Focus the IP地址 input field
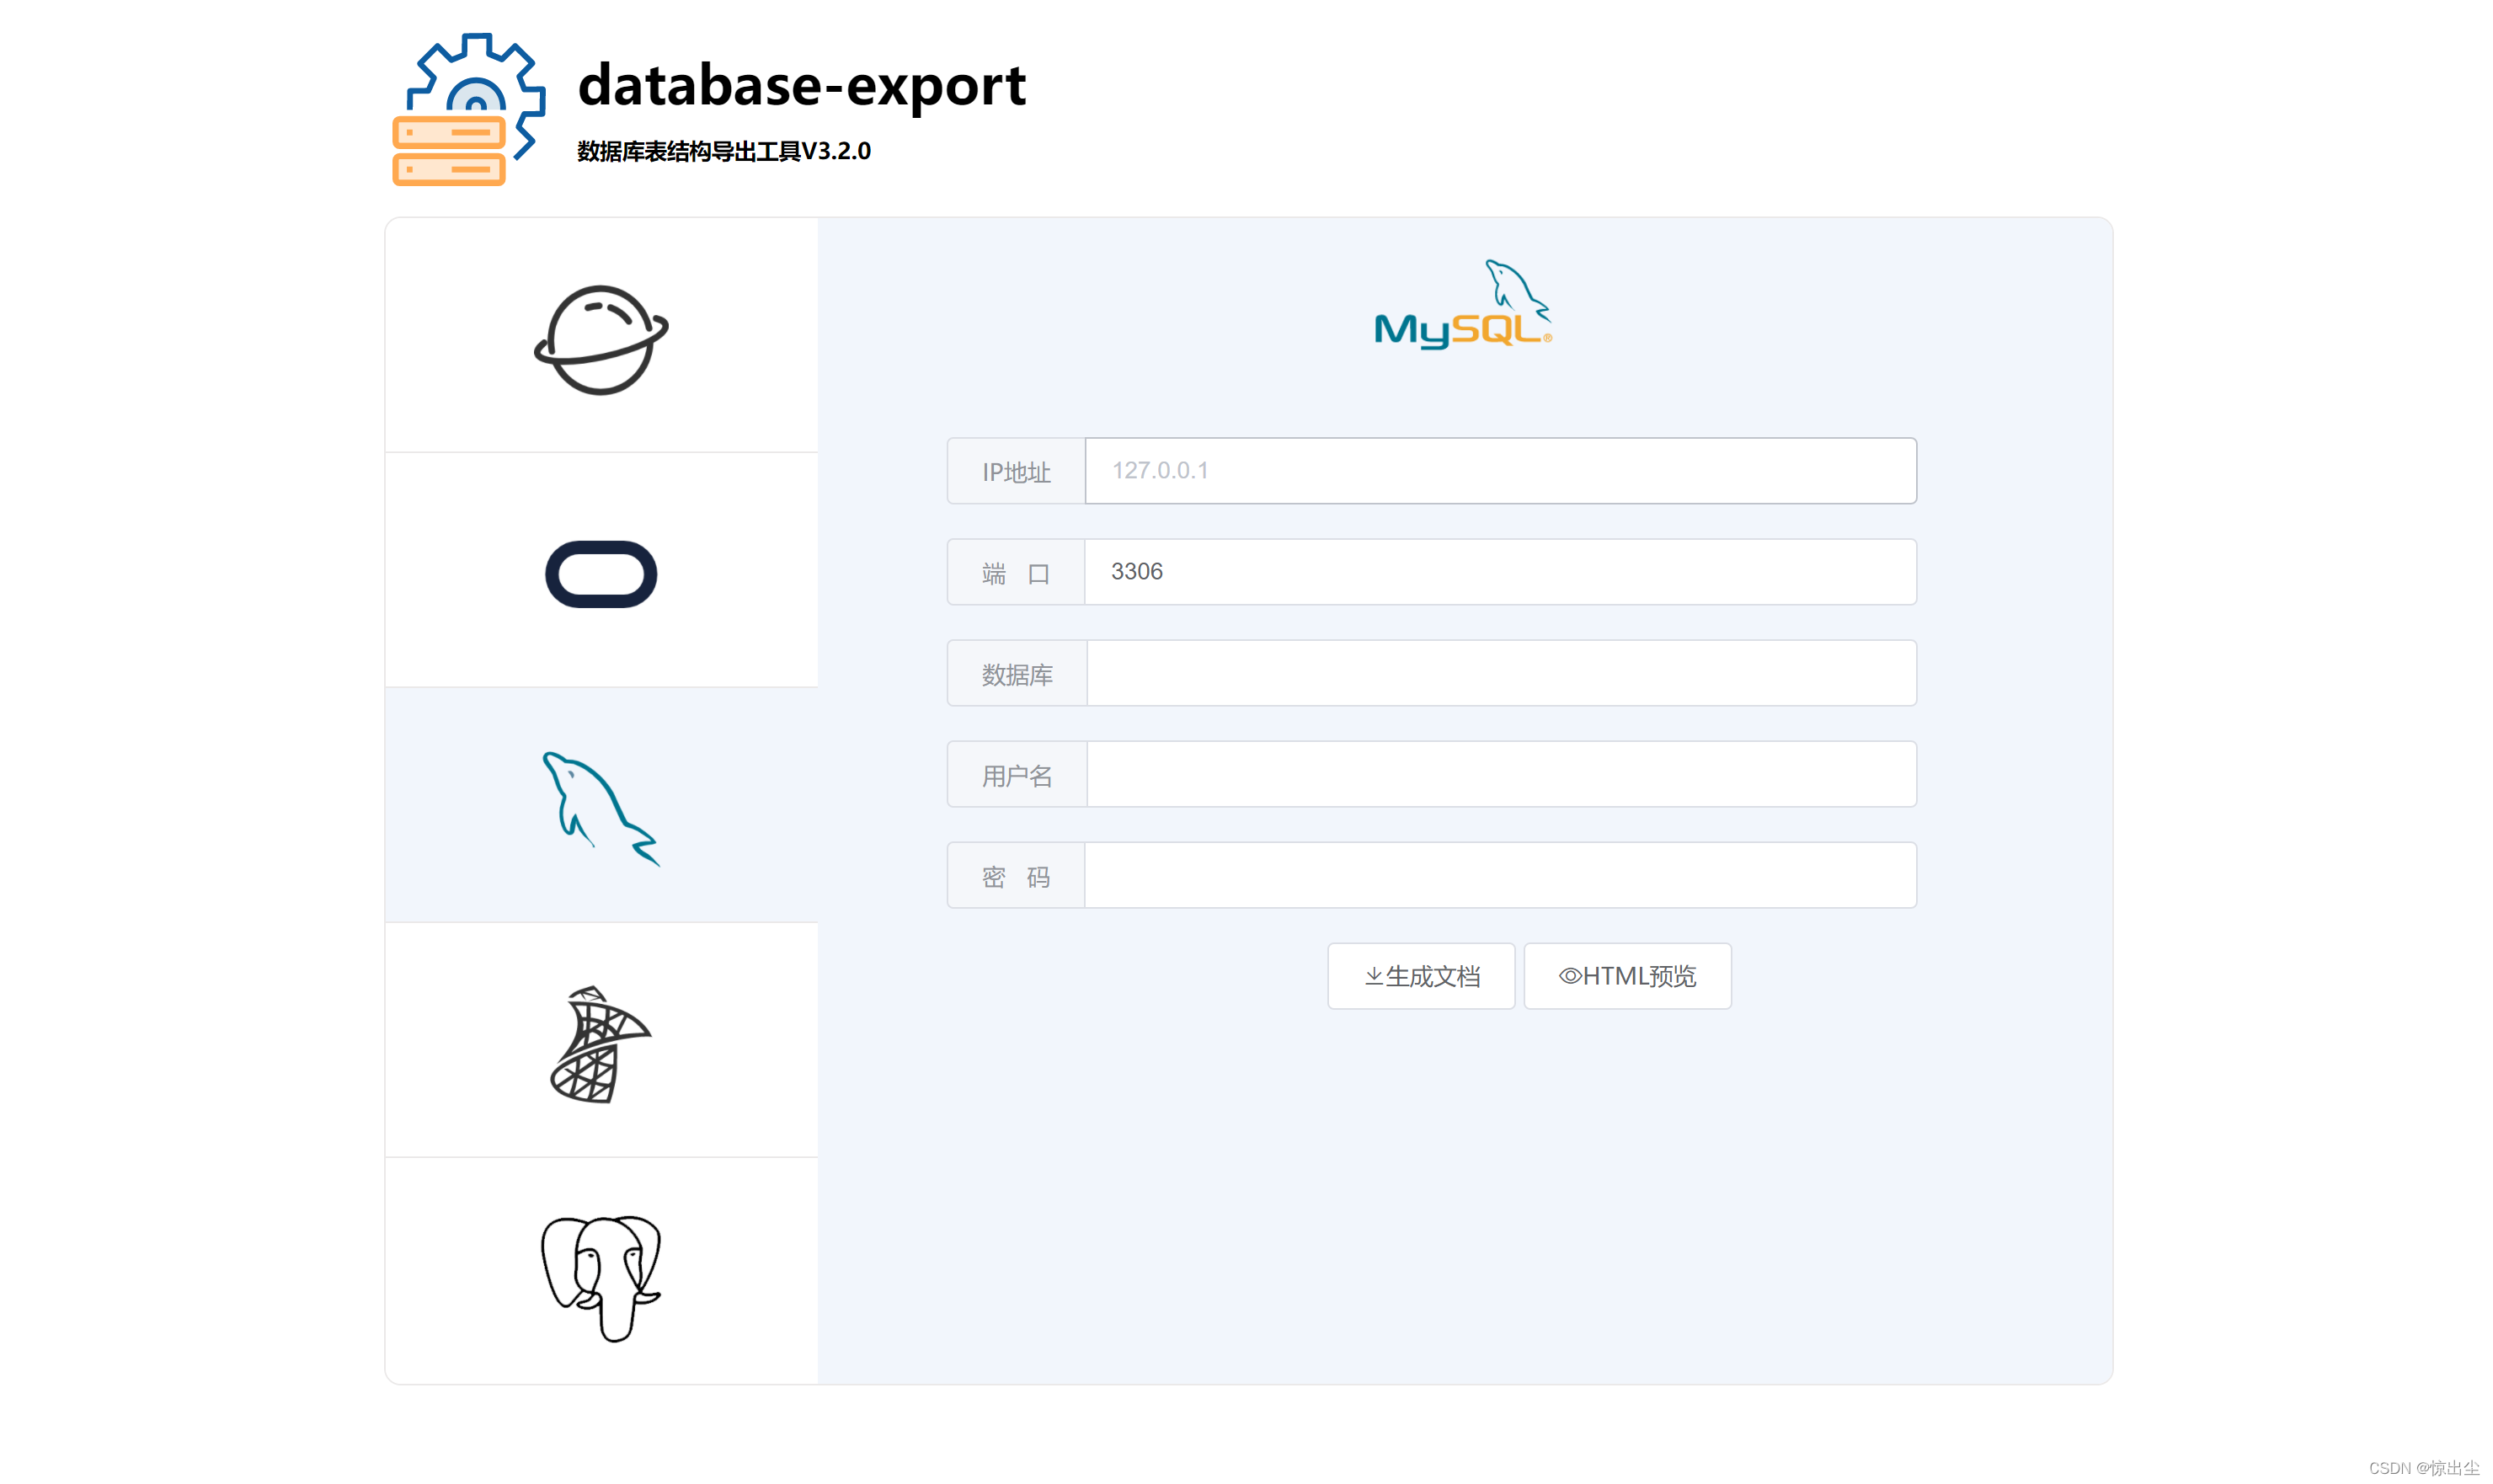2493x1484 pixels. [x=1500, y=470]
